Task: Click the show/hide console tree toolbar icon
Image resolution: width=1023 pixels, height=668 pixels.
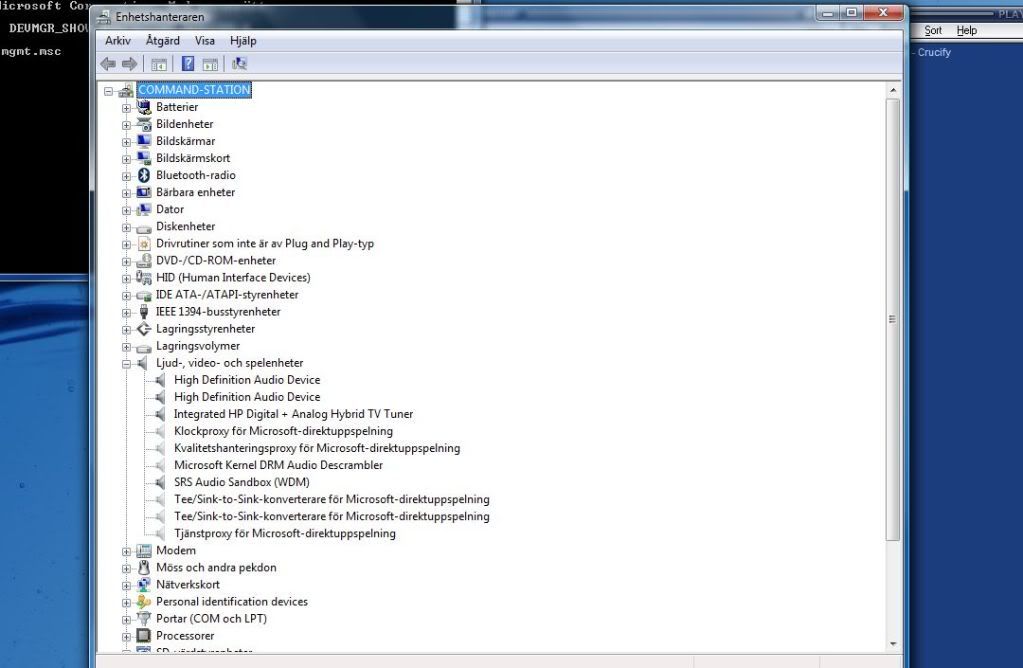Action: (x=159, y=64)
